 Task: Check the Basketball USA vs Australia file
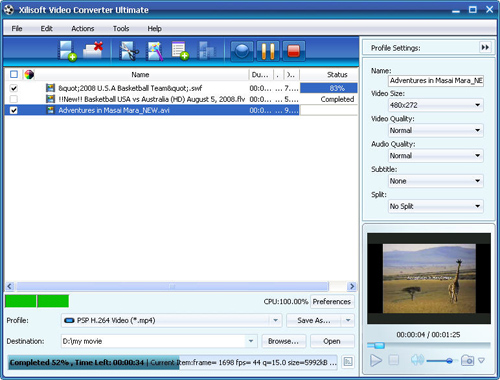[x=14, y=99]
